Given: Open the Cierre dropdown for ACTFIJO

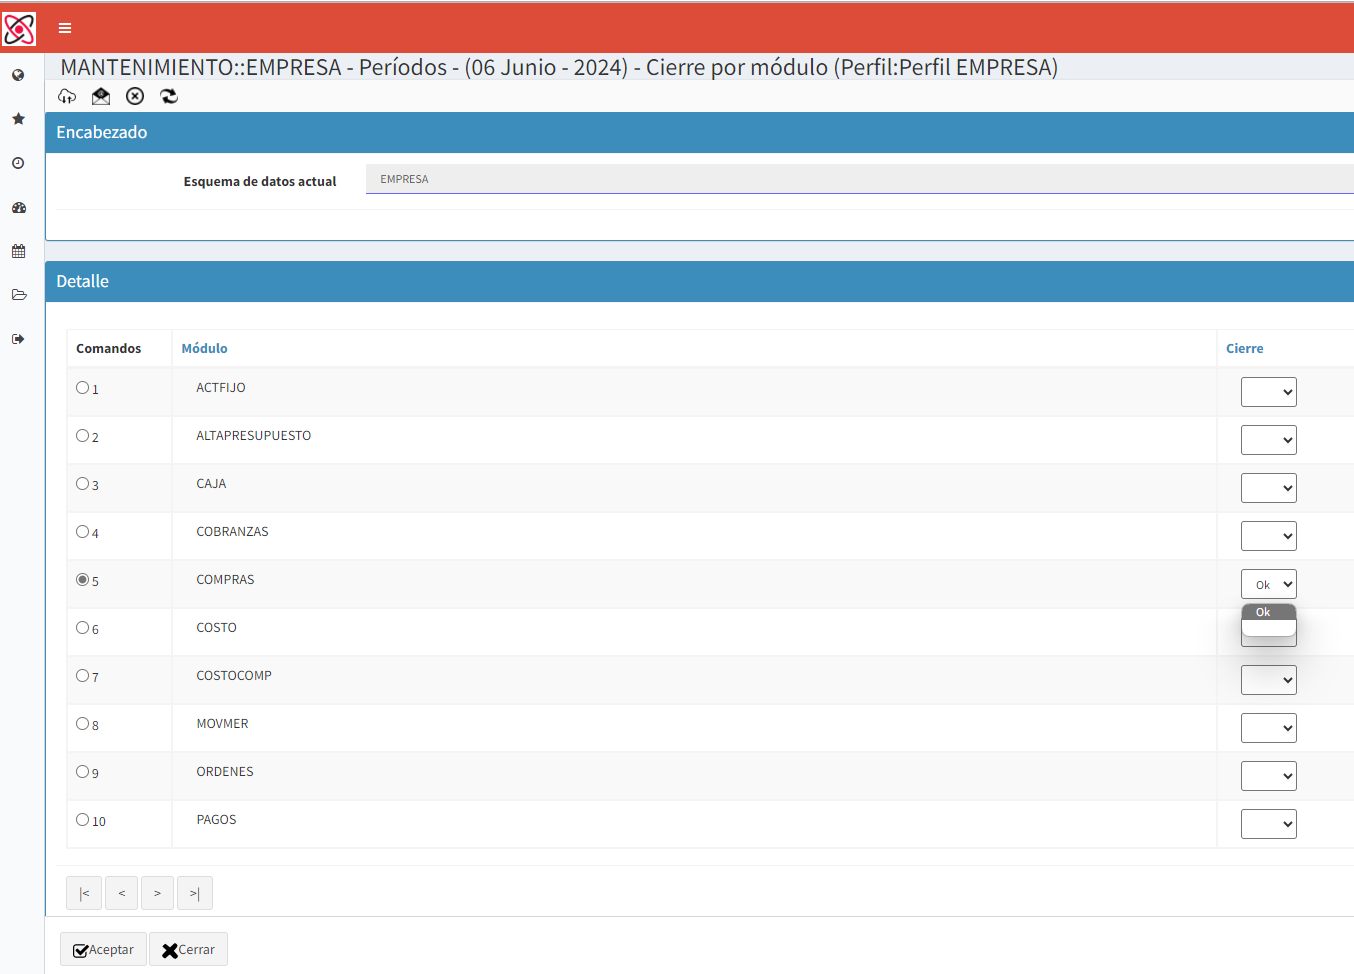Looking at the screenshot, I should point(1268,392).
